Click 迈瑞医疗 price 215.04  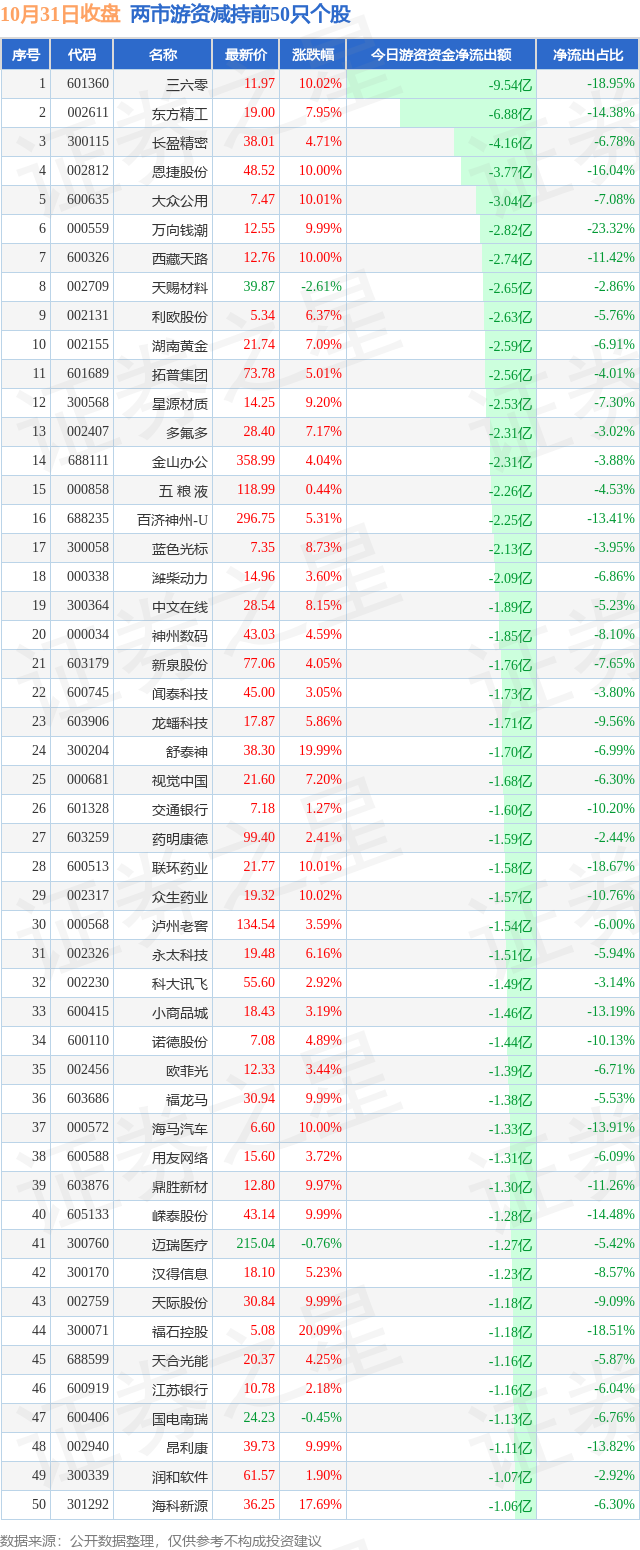(255, 1244)
